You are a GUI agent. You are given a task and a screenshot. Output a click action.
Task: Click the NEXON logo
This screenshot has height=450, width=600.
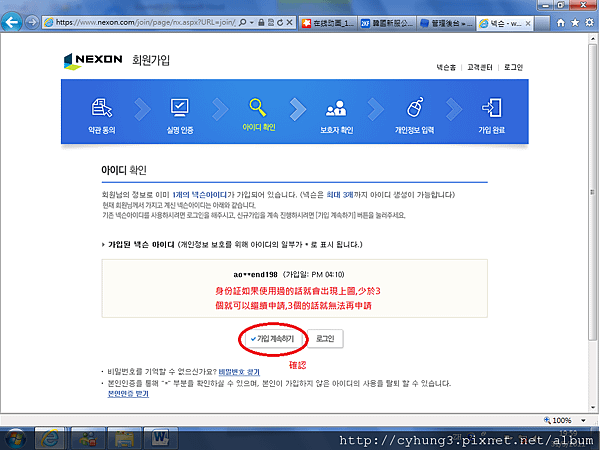point(93,61)
